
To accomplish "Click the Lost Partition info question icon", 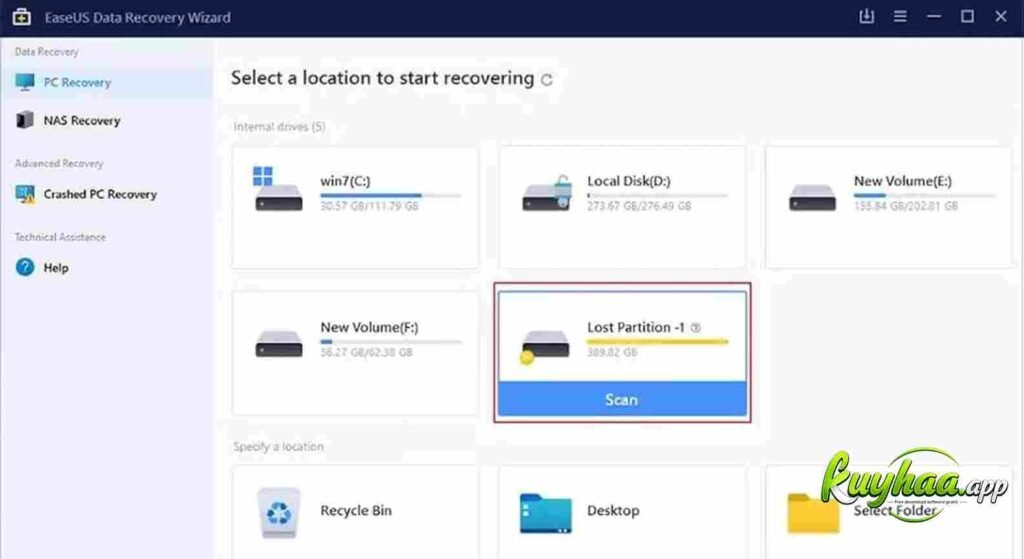I will 696,328.
